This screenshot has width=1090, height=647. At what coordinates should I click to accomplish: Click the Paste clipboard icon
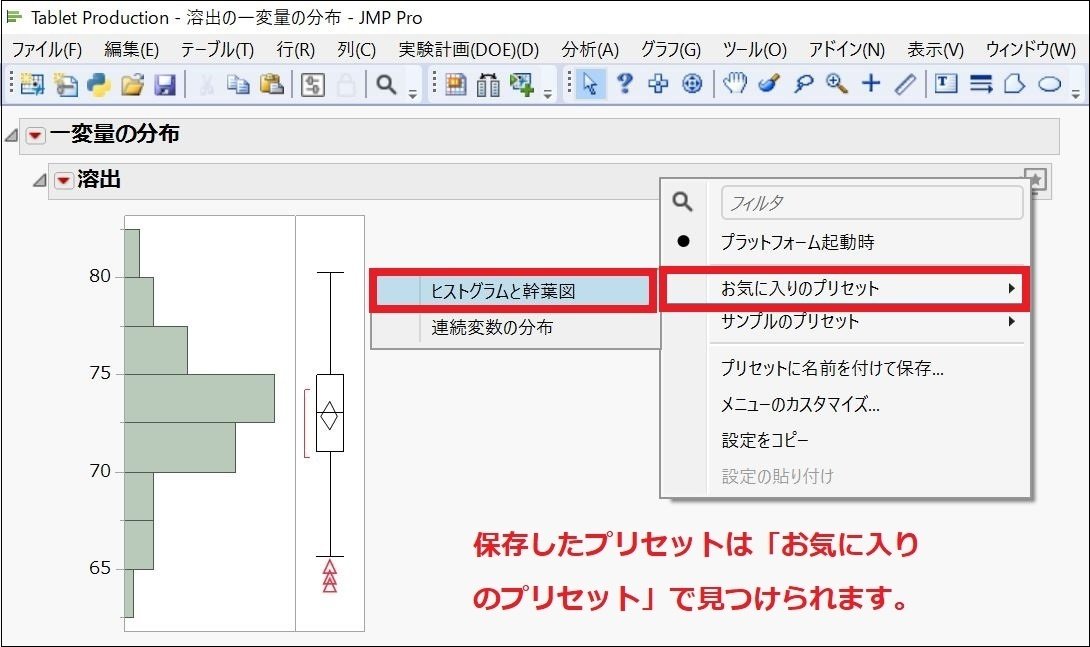click(272, 84)
